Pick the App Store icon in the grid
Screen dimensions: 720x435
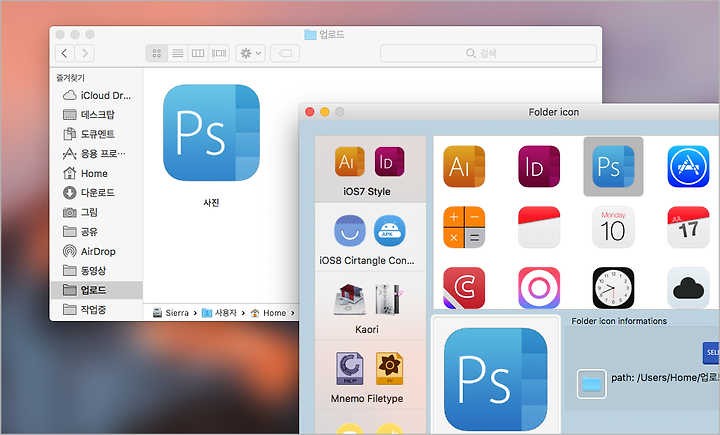click(688, 166)
